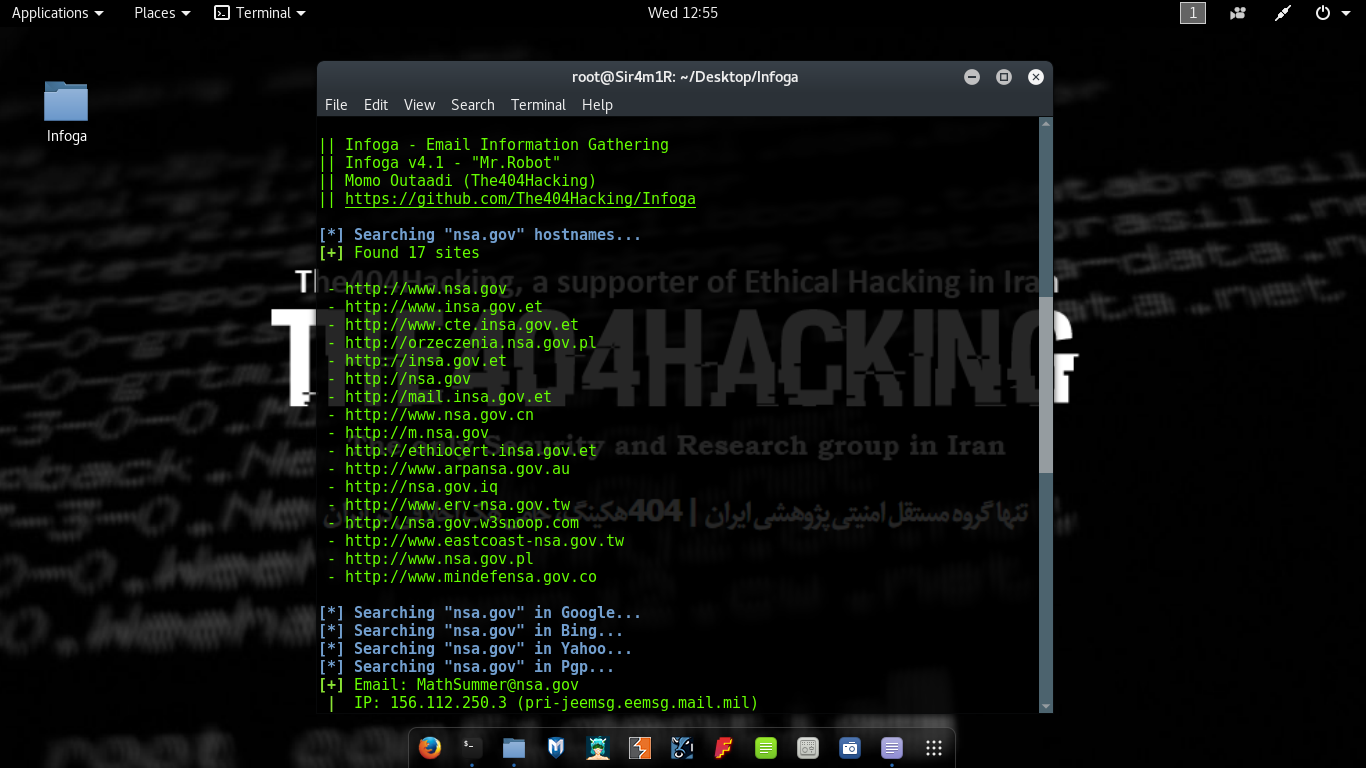Click the http://nsa.gov.iq line
1366x768 pixels.
[x=421, y=487]
